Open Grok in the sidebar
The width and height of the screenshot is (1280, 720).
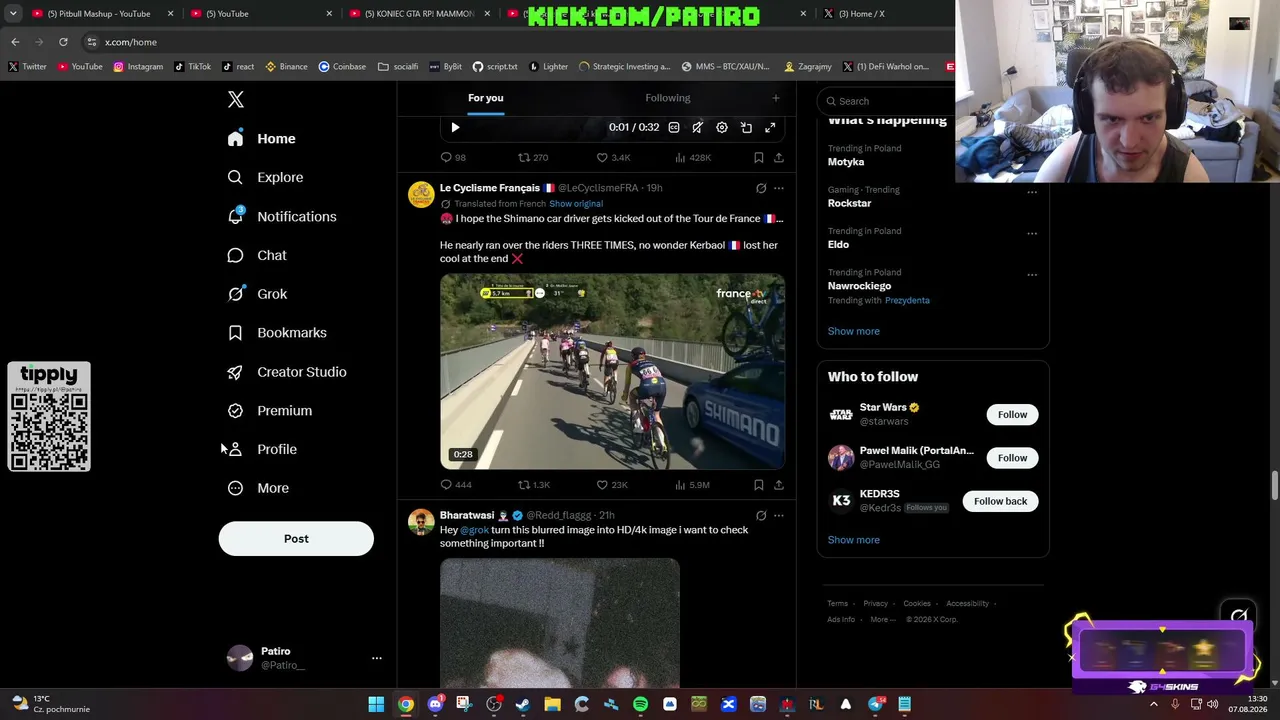tap(257, 294)
